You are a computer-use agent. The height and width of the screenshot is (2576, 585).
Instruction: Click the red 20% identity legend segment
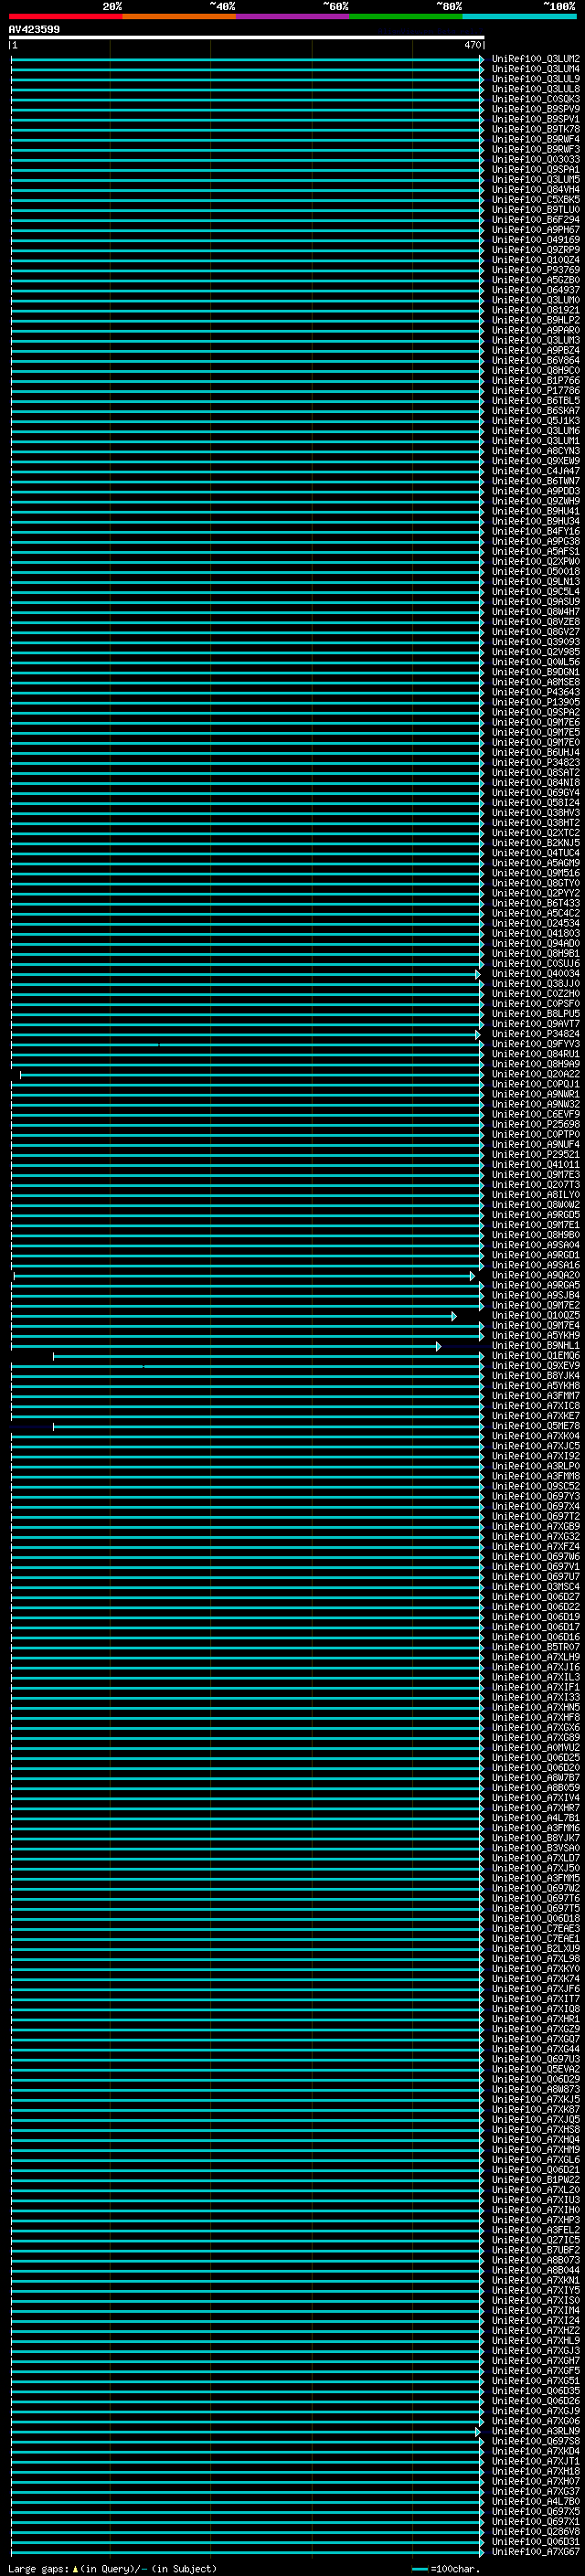66,16
